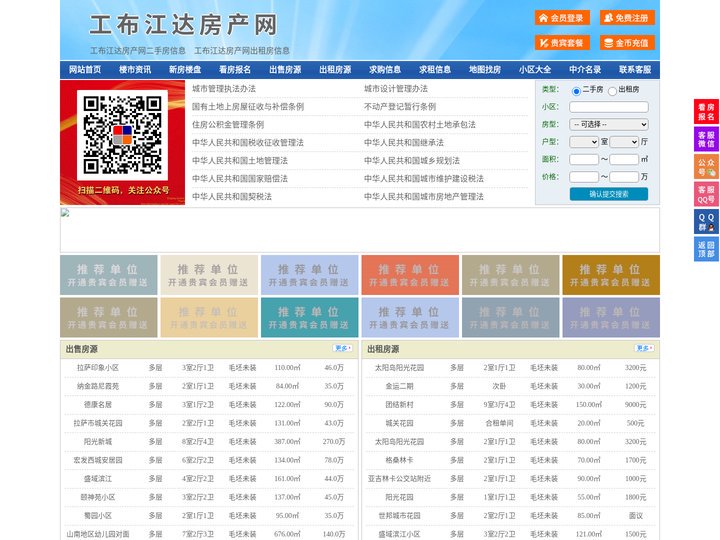Click the 确认提交搜索 search button
Screen dimensions: 720x540
(x=609, y=194)
